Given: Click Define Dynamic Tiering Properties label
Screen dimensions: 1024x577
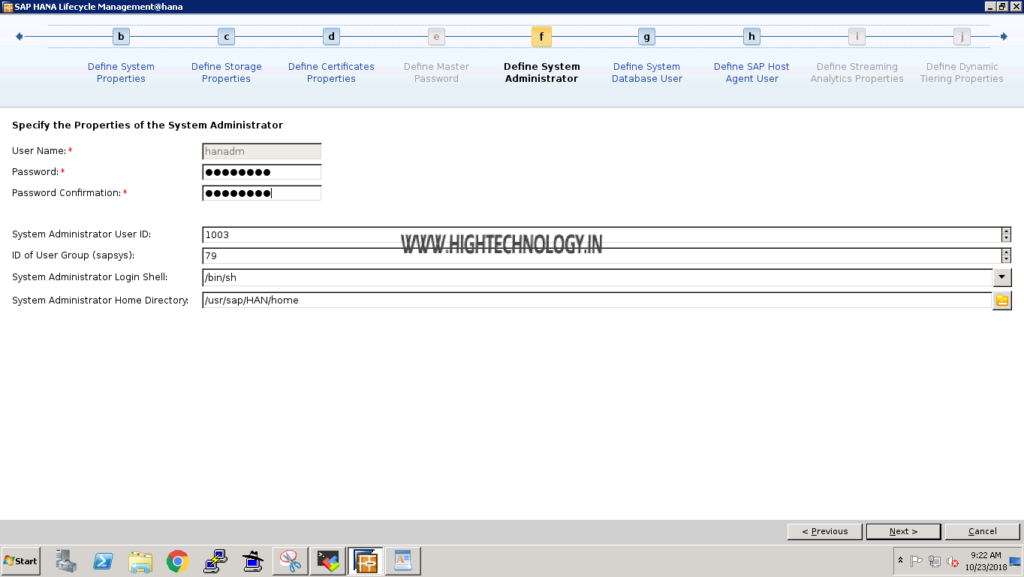Looking at the screenshot, I should [962, 72].
